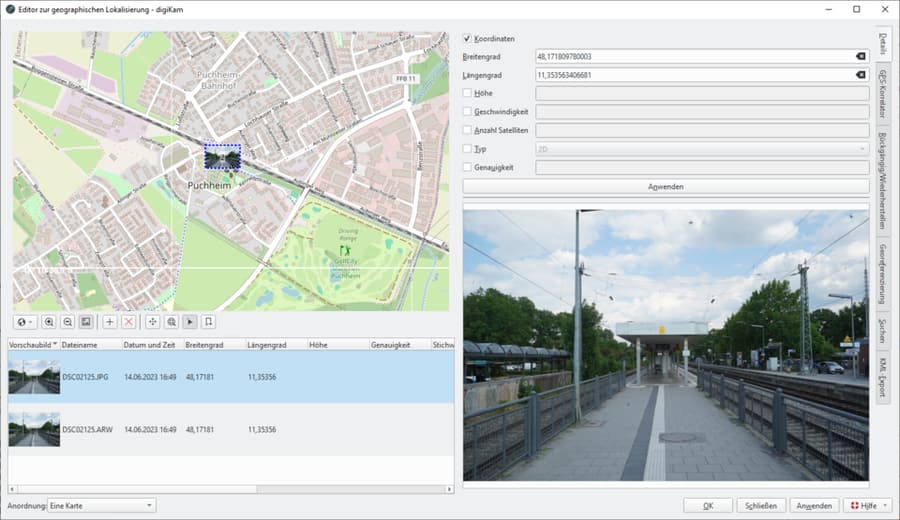Click the red X remove icon

[x=129, y=322]
